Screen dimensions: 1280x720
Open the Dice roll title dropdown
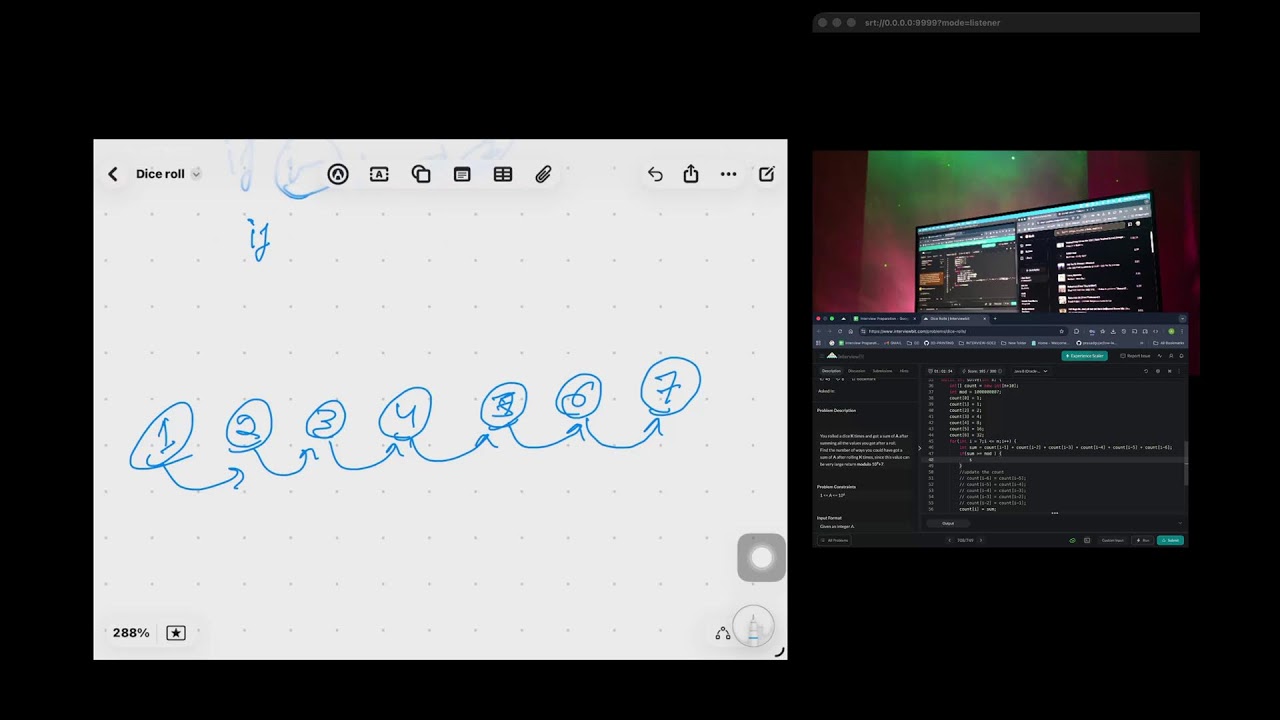pos(196,174)
